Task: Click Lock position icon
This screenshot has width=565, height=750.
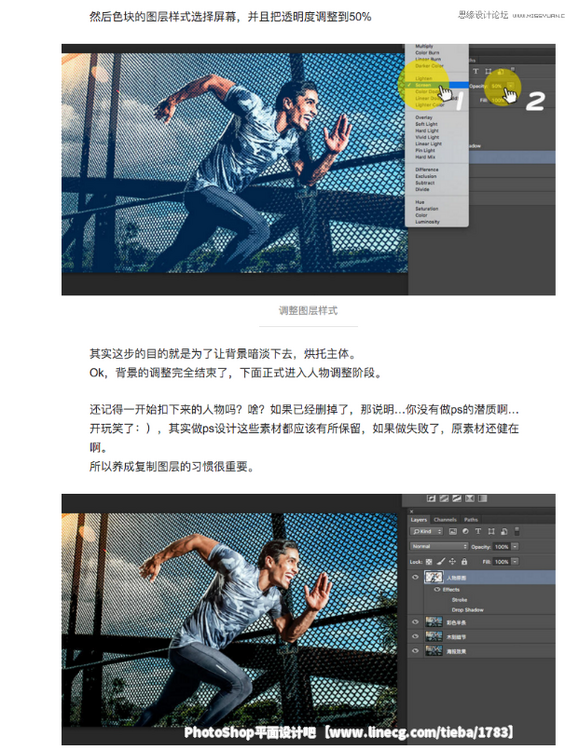Action: [452, 562]
